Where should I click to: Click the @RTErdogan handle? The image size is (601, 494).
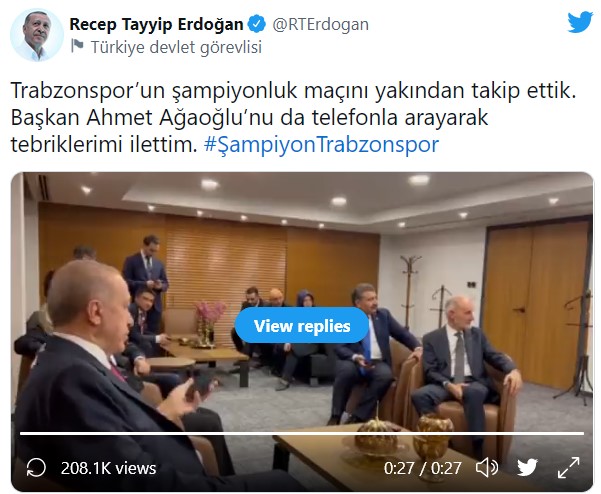tap(320, 25)
